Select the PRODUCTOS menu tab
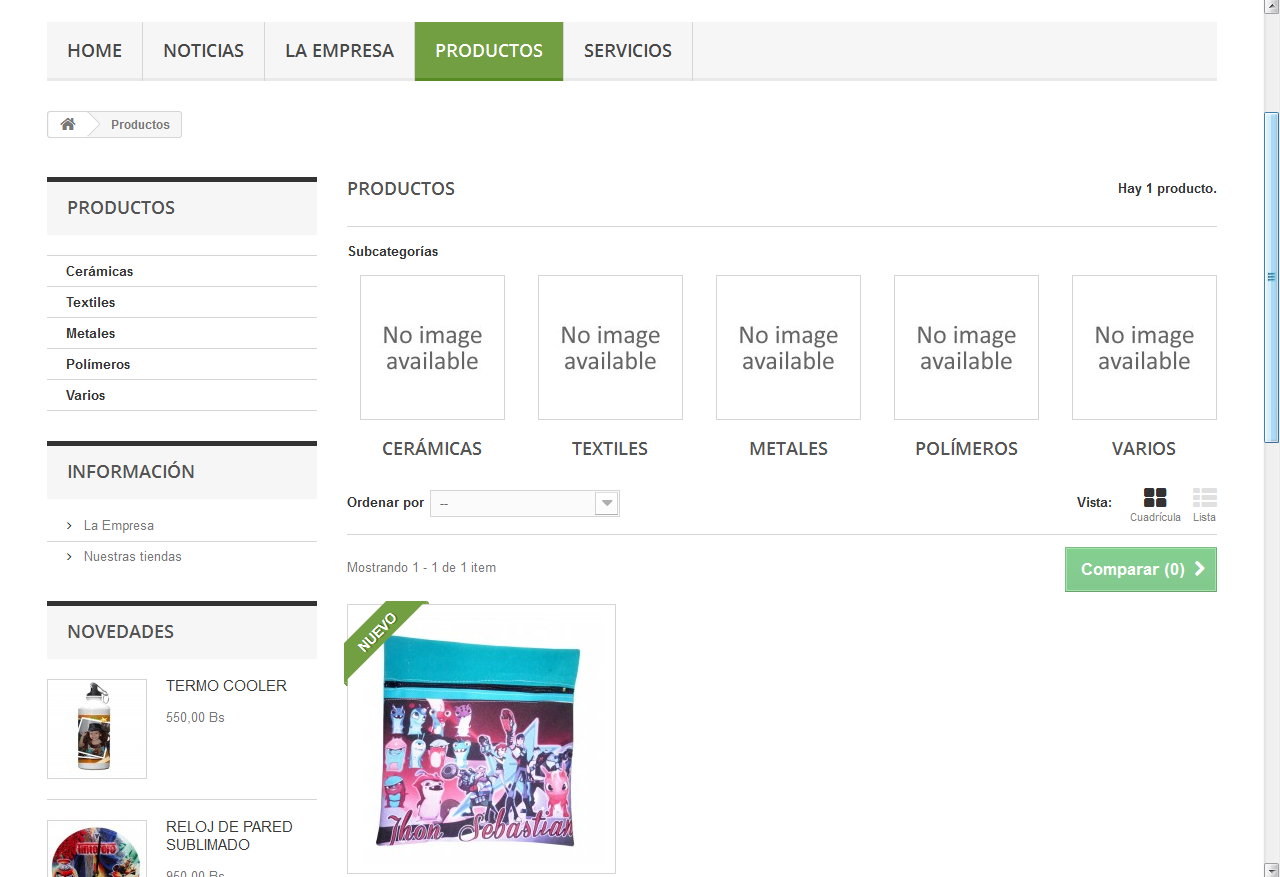1280x877 pixels. coord(489,51)
